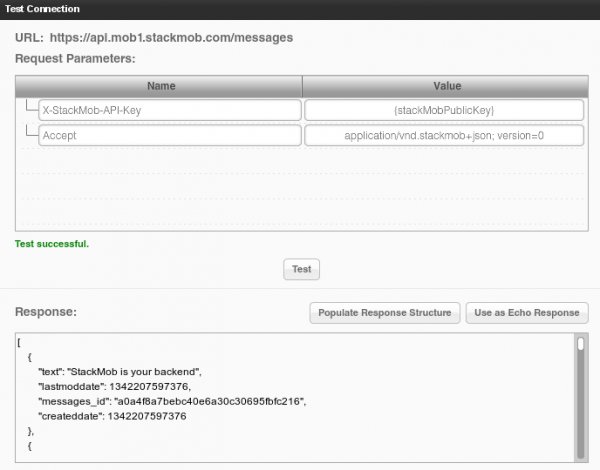The image size is (600, 470).
Task: Click the {stackMobPublicKey} value field
Action: point(444,109)
